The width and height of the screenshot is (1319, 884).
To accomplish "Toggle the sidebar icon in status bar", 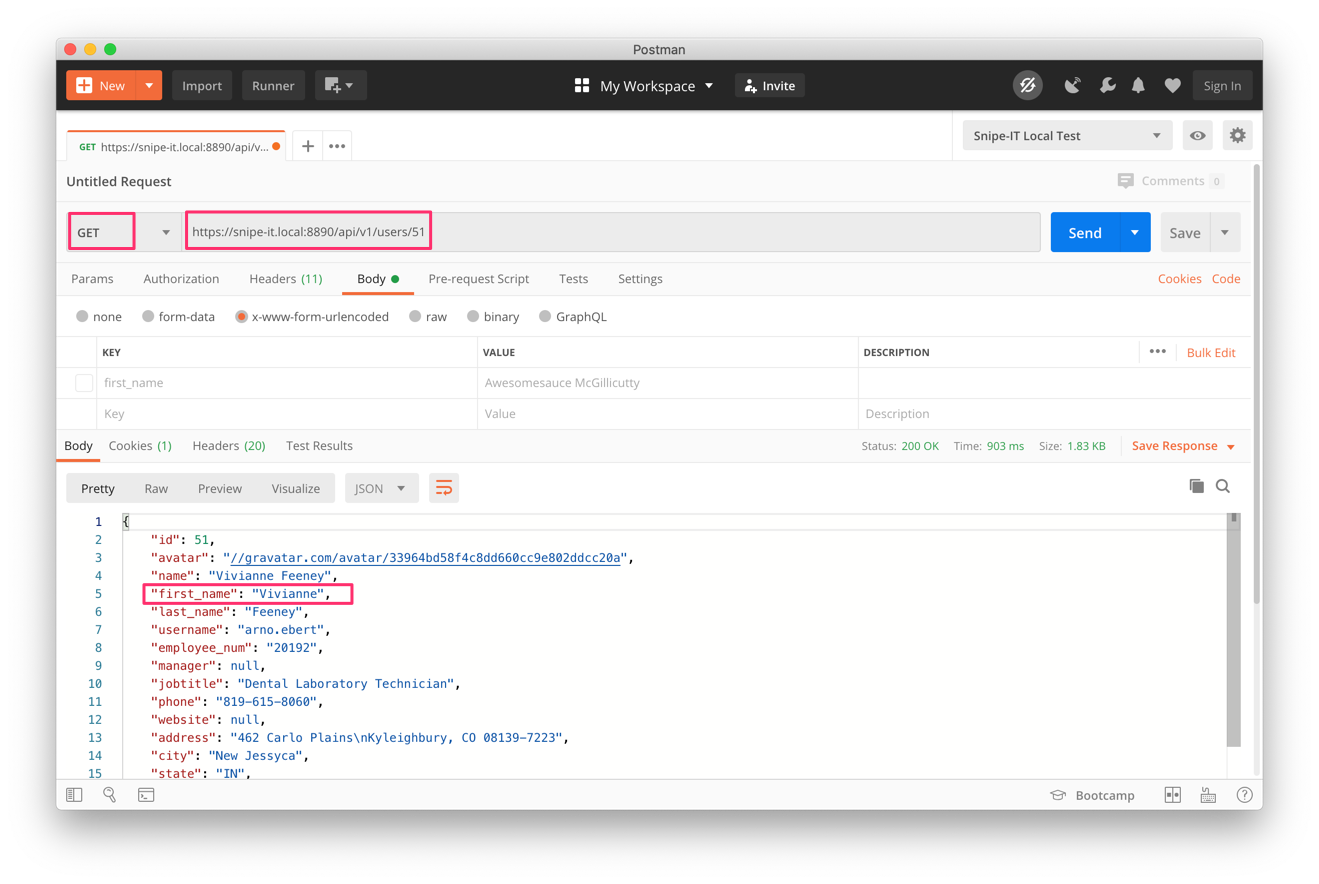I will coord(74,795).
